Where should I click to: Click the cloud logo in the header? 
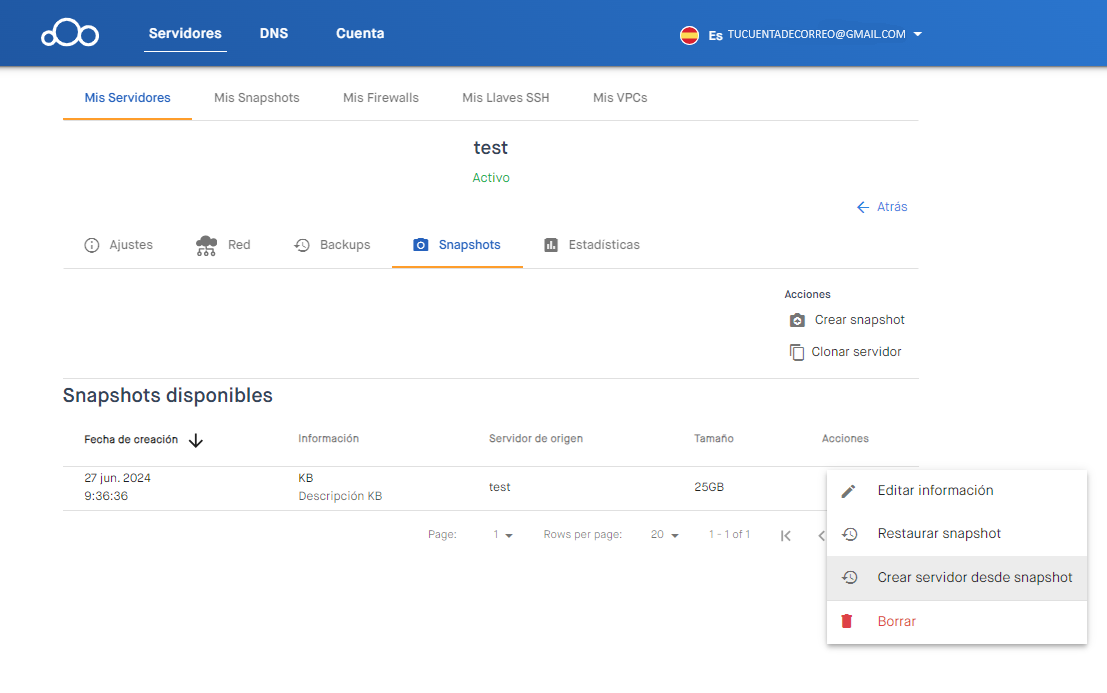coord(69,32)
